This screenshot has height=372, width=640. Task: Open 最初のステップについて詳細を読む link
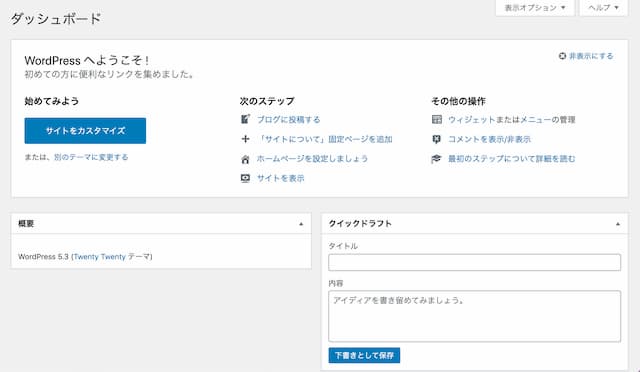pyautogui.click(x=512, y=159)
